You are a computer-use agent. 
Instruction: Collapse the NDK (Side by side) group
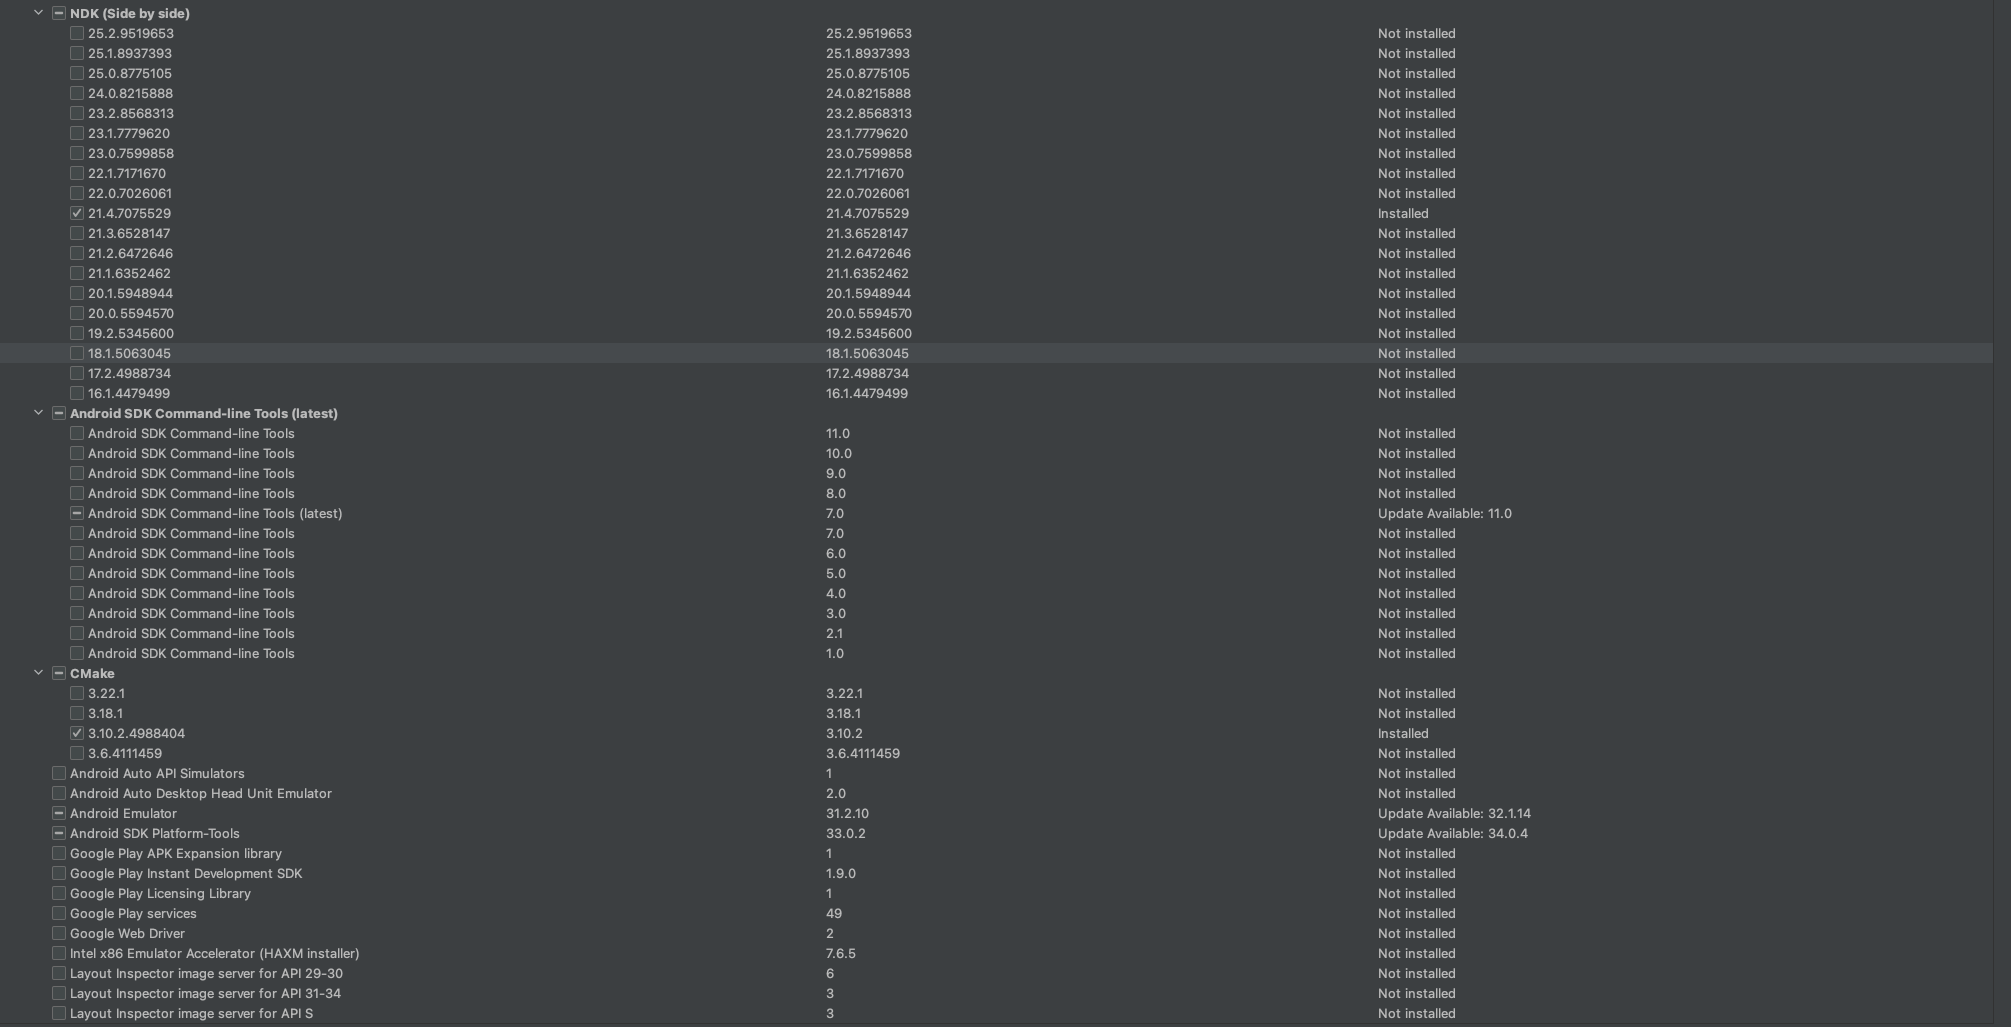click(39, 13)
